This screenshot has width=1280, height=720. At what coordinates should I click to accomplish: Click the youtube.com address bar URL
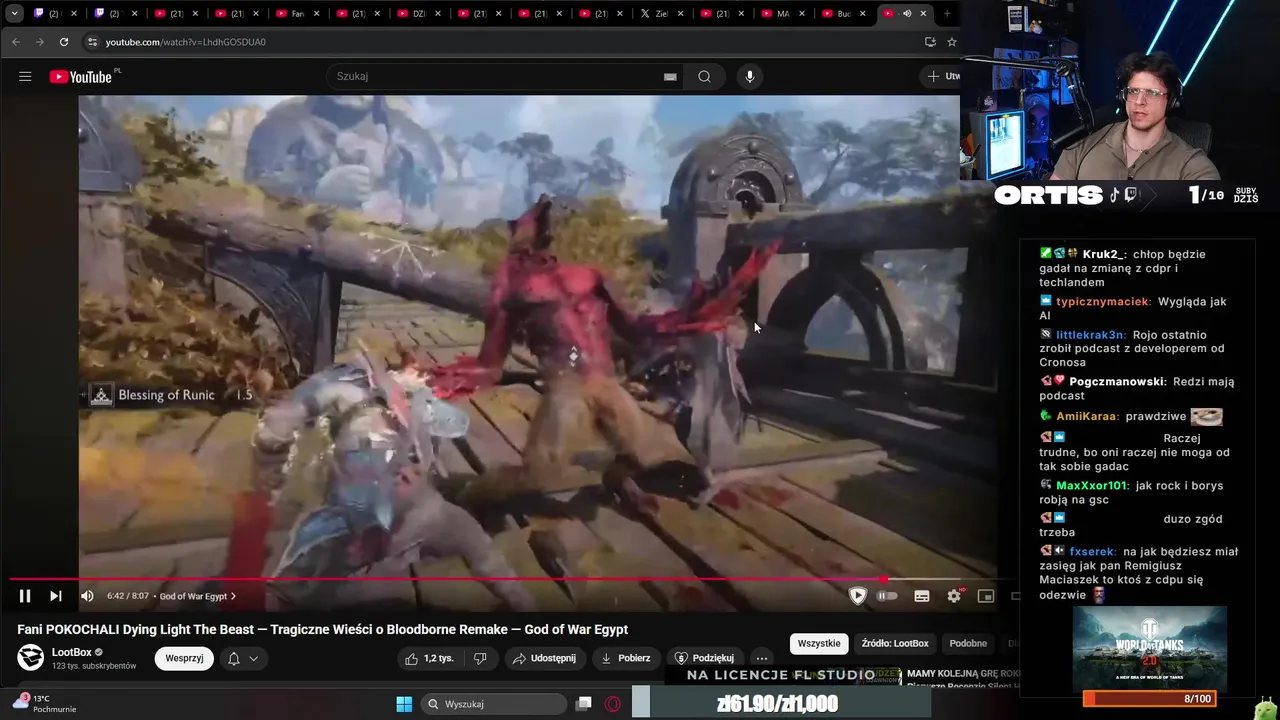pyautogui.click(x=186, y=42)
